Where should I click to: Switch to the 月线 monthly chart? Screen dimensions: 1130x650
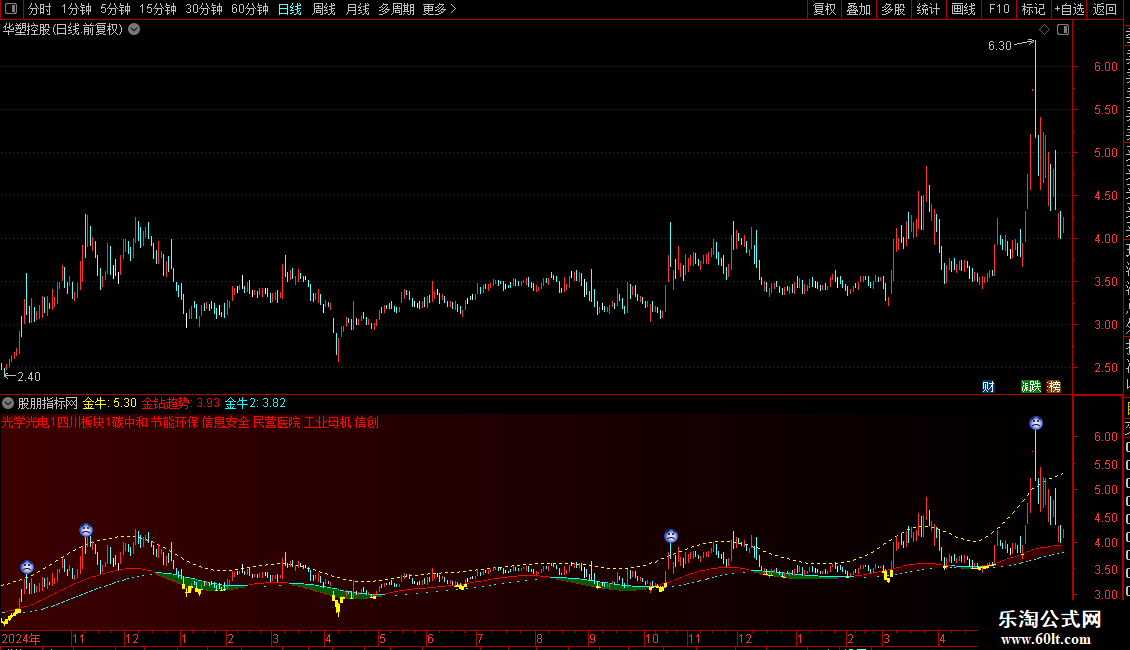point(357,9)
